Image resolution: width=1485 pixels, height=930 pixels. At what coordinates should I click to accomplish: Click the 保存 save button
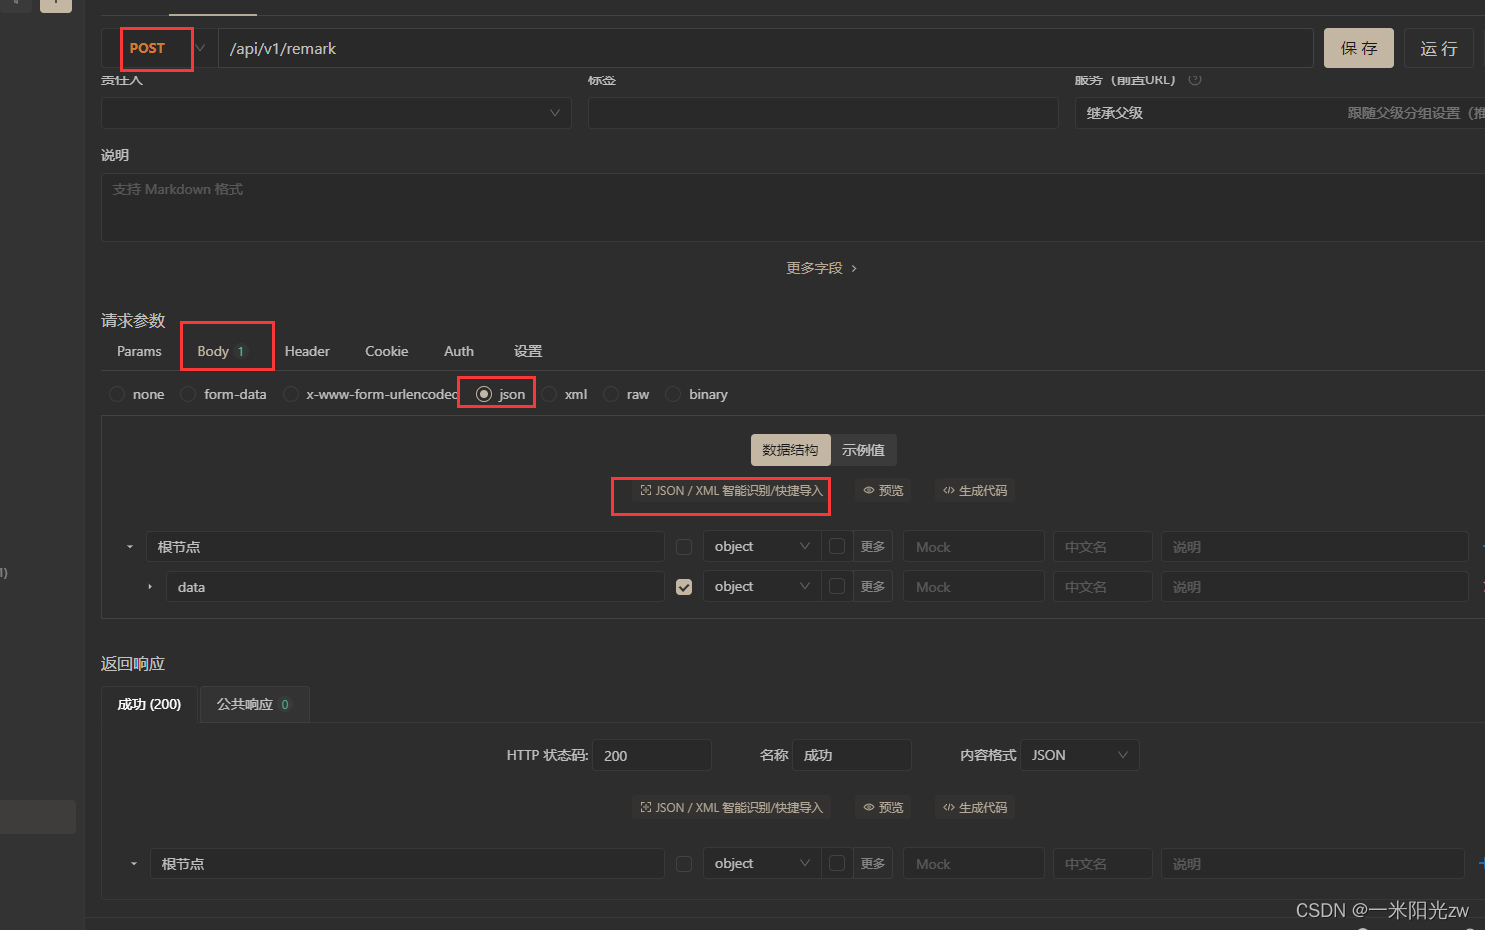(x=1358, y=47)
